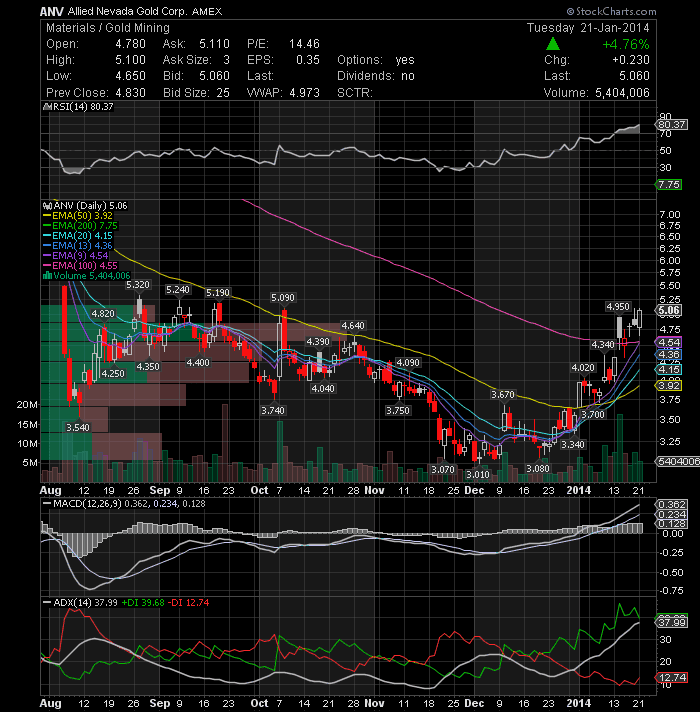The width and height of the screenshot is (700, 712).
Task: Click the High value 5.100
Action: tap(130, 60)
